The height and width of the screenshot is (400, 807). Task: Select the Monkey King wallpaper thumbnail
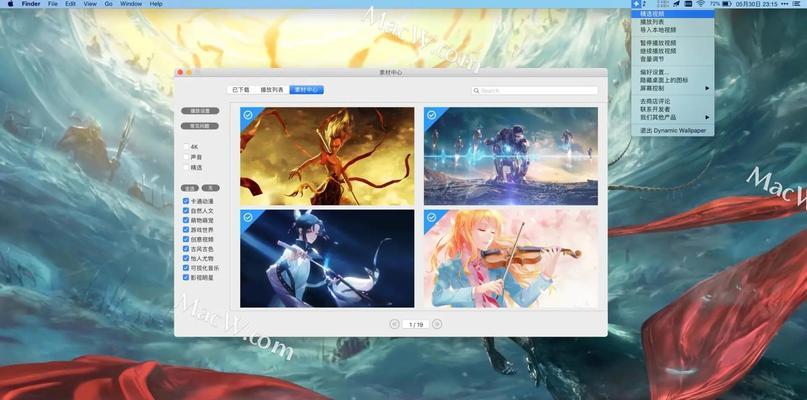(327, 156)
